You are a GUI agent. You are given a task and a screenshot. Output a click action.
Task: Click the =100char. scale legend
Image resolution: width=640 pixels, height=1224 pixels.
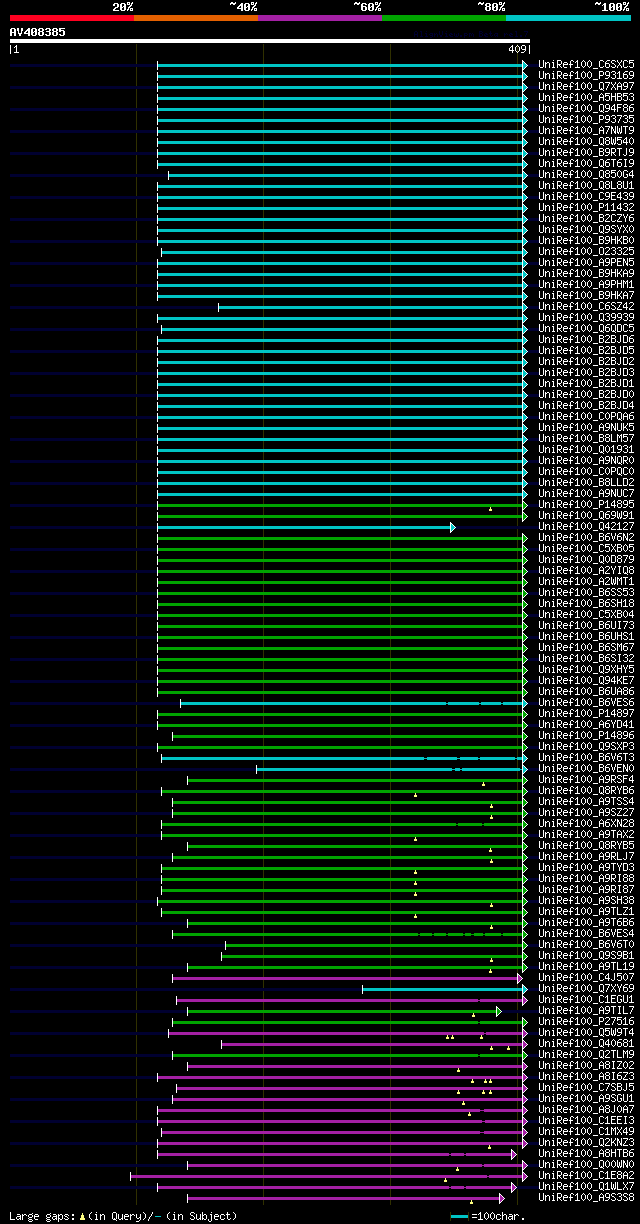point(488,1216)
